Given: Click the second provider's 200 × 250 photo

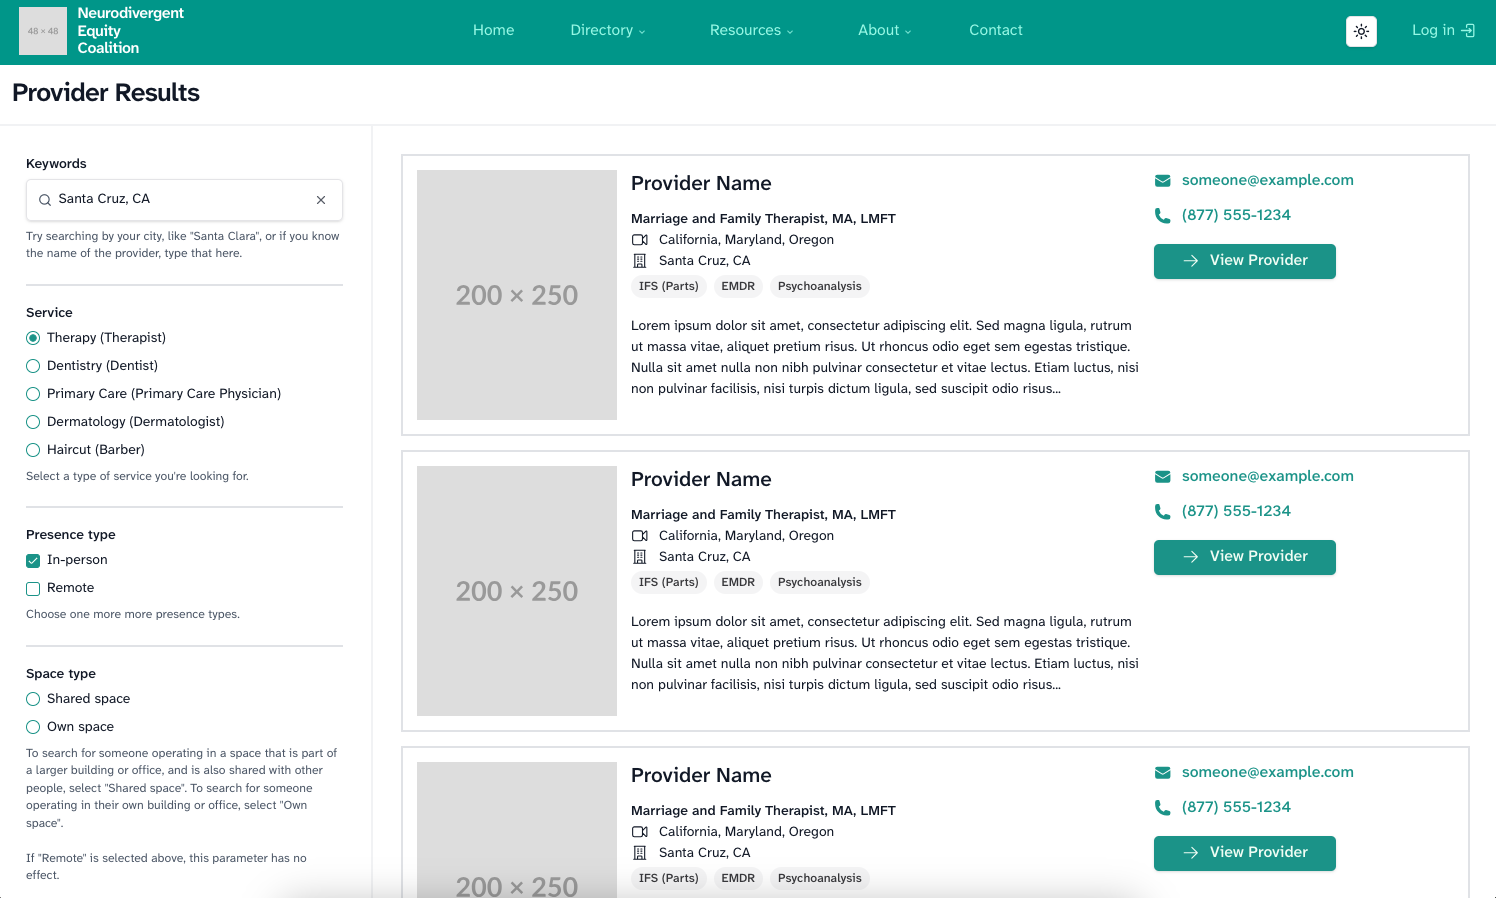Looking at the screenshot, I should point(517,591).
